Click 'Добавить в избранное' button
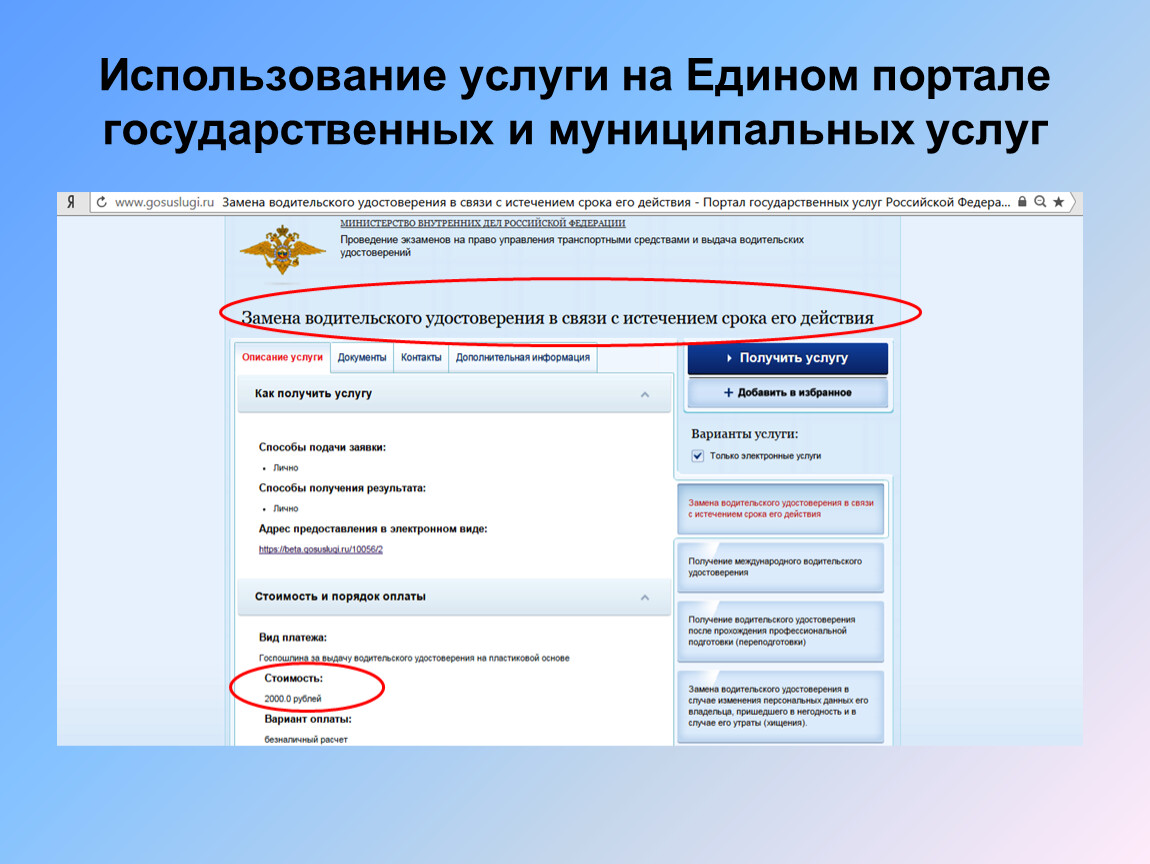Viewport: 1150px width, 864px height. coord(787,393)
